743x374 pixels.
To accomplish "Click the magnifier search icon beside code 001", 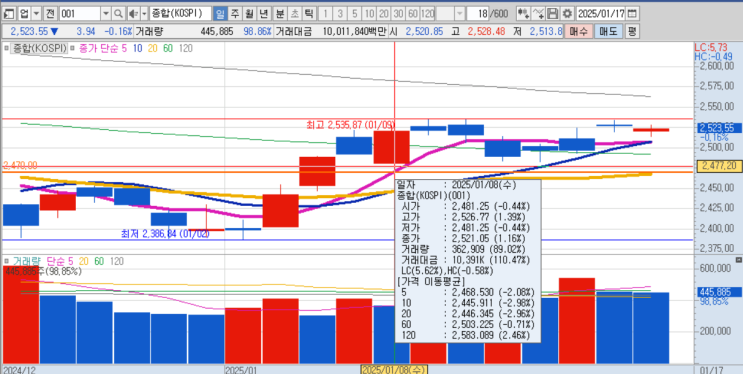I will [x=118, y=13].
